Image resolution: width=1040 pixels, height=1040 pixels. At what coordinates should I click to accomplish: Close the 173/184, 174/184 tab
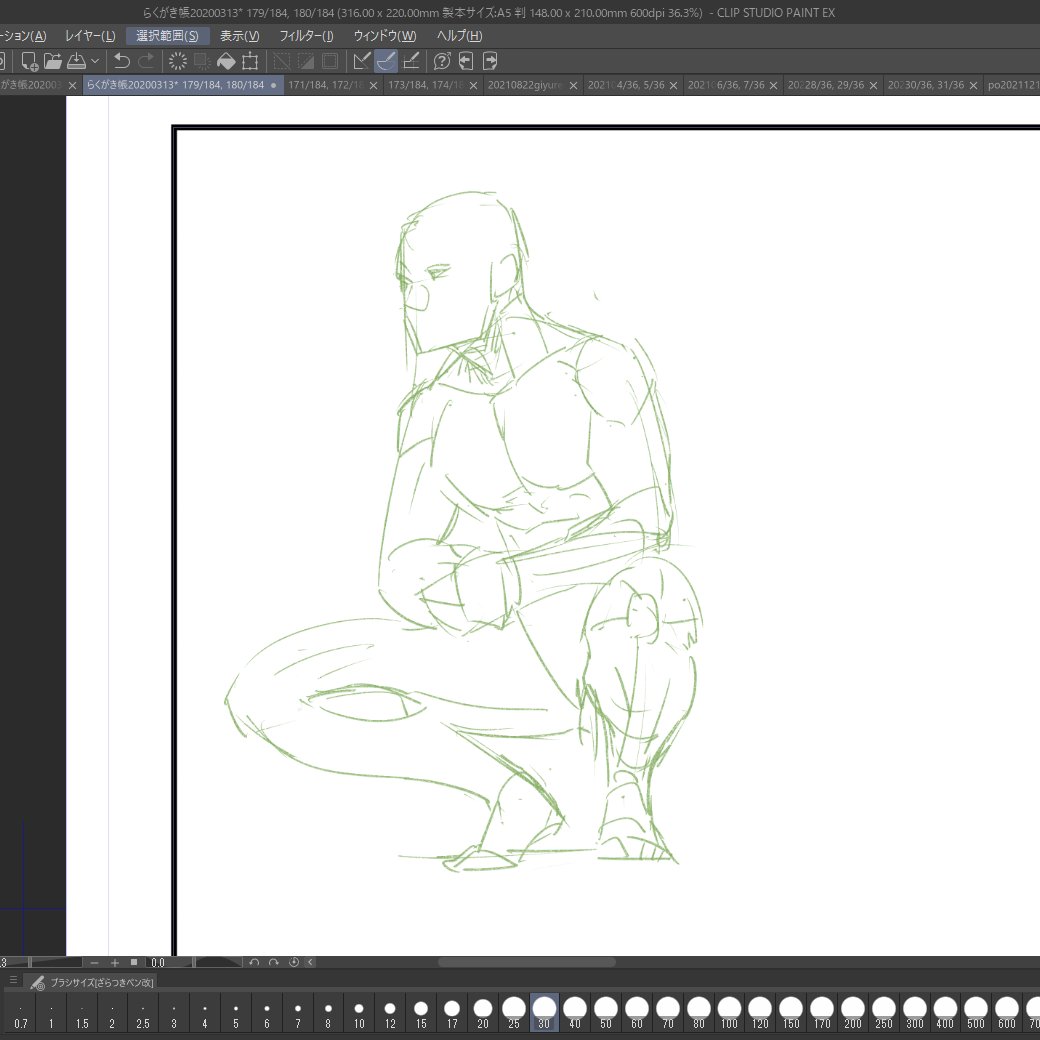pos(474,86)
